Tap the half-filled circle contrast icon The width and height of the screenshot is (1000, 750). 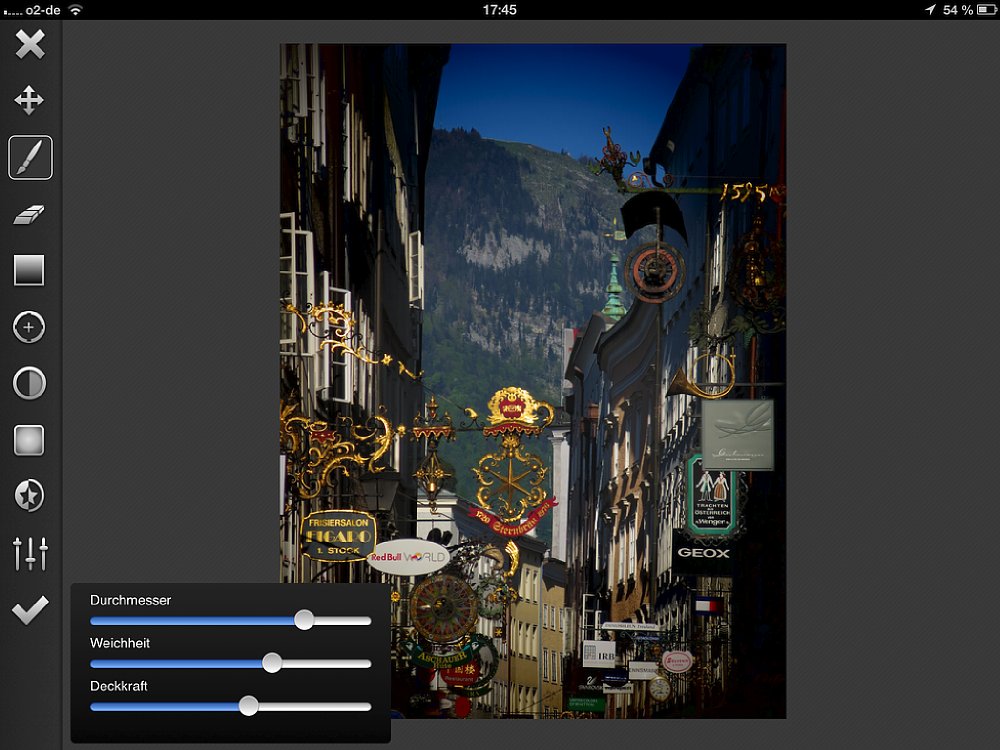pyautogui.click(x=29, y=383)
